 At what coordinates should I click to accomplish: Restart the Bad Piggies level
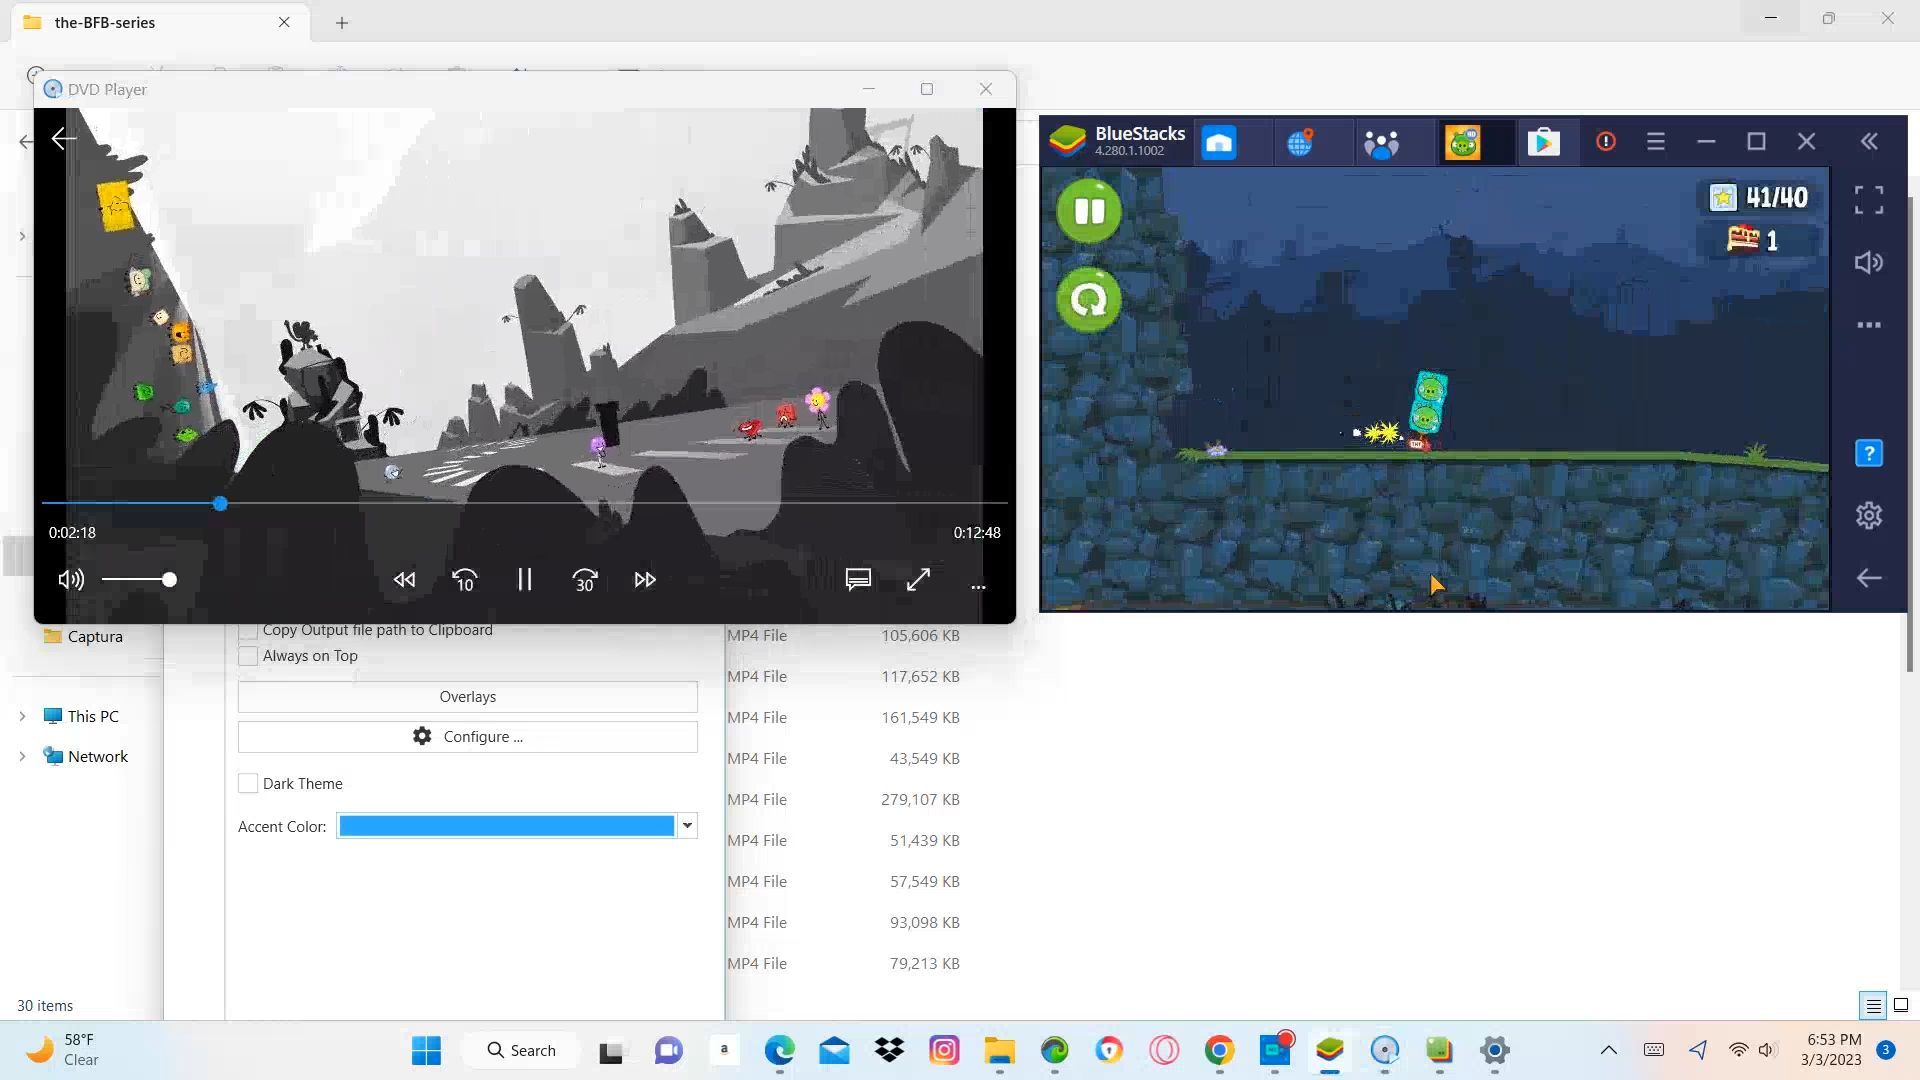coord(1089,300)
